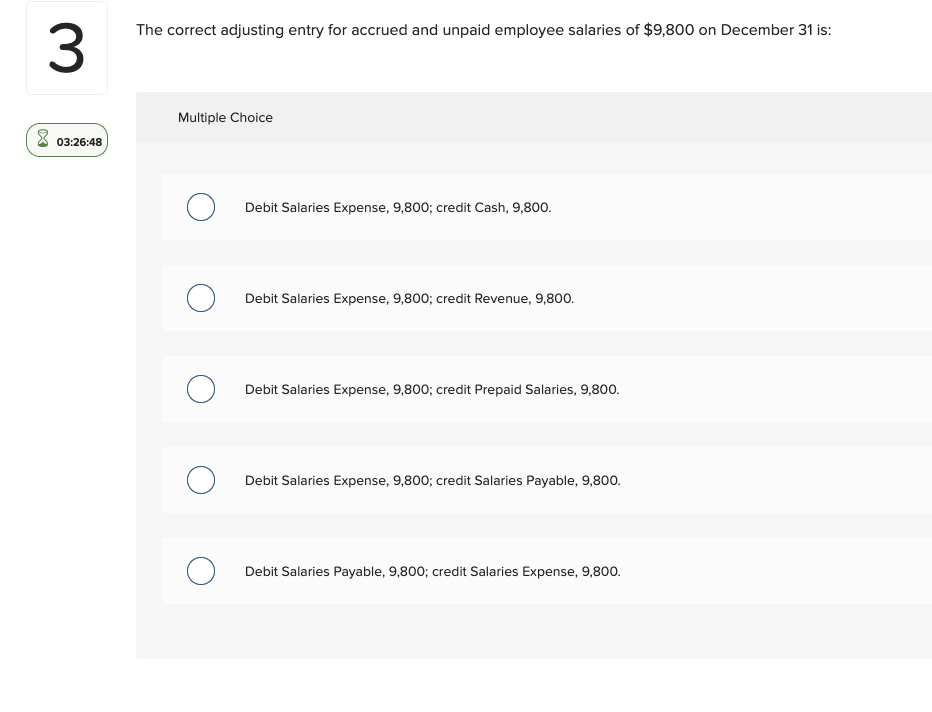Select the answer crediting Salaries Payable

click(x=432, y=480)
